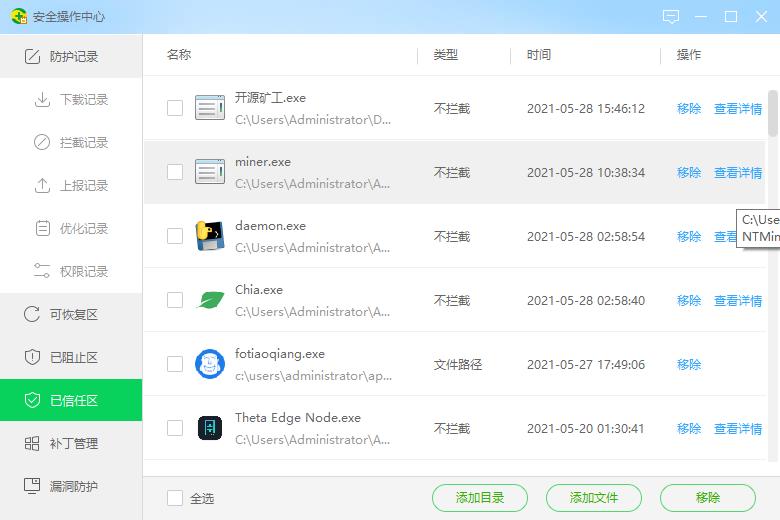The width and height of the screenshot is (780, 520).
Task: Click the 文件路径 type cell
Action: [458, 365]
